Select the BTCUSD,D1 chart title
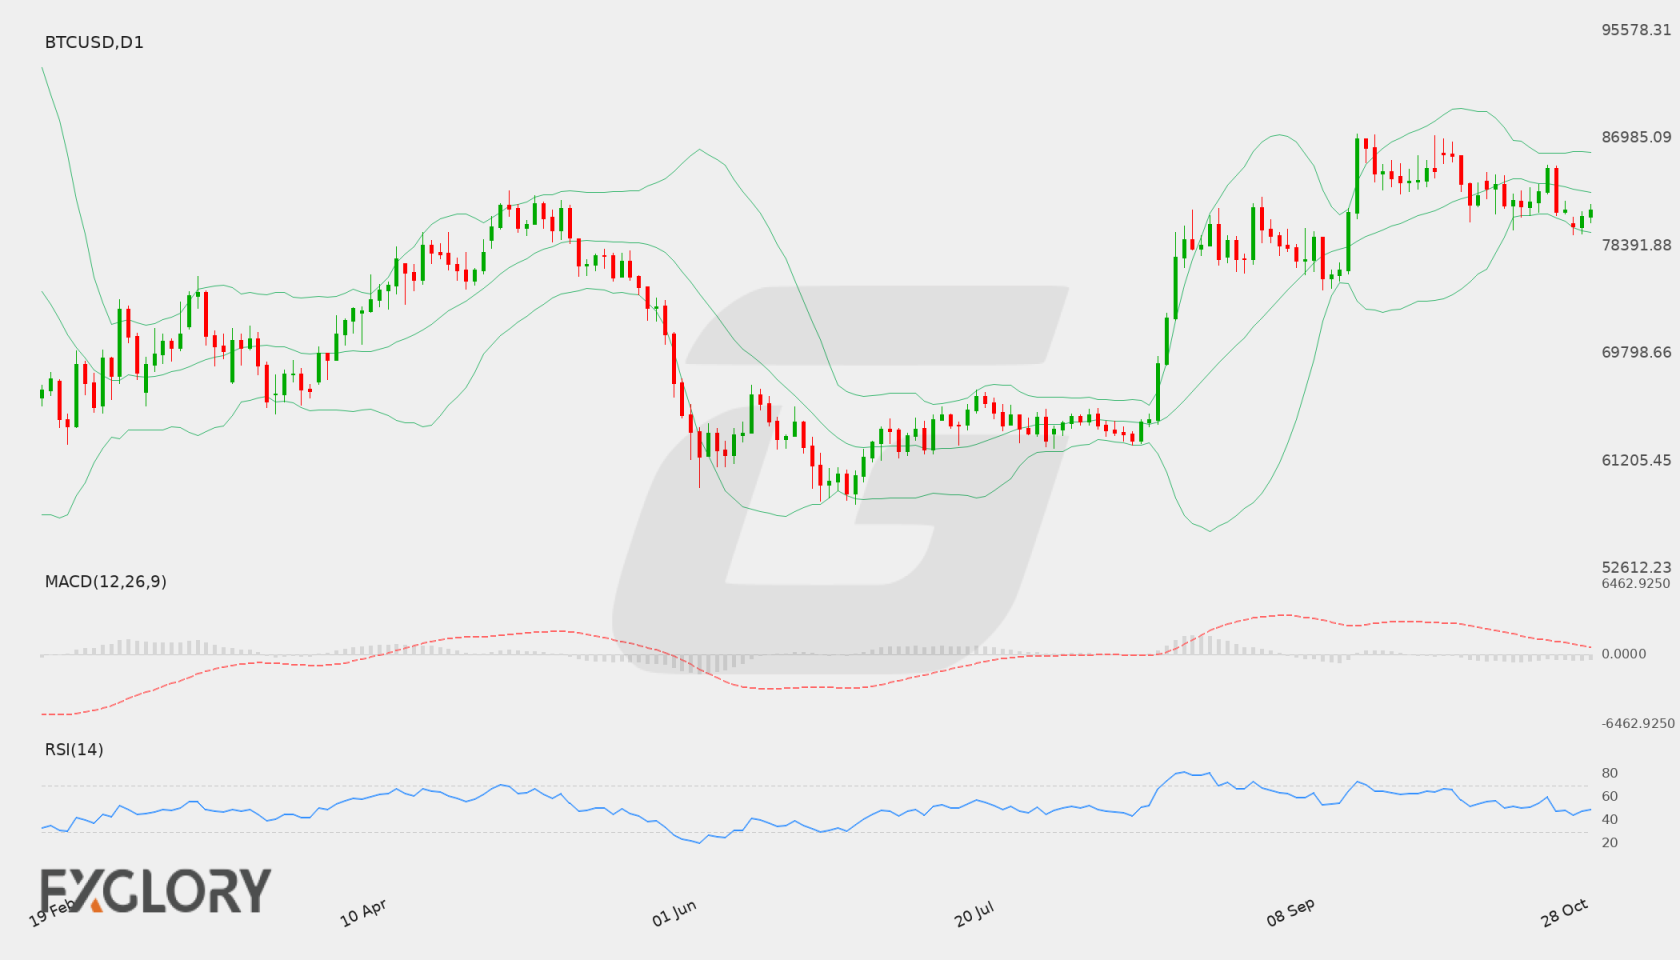1680x960 pixels. pos(94,42)
